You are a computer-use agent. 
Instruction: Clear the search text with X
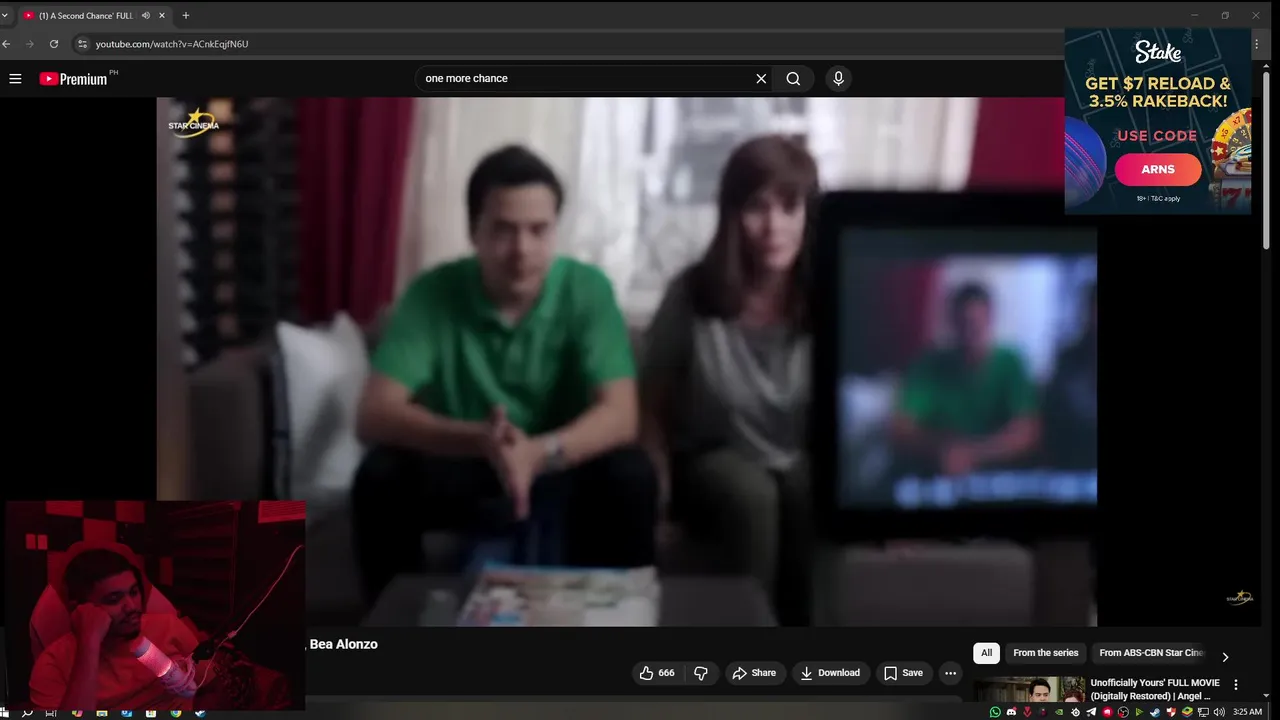tap(761, 78)
